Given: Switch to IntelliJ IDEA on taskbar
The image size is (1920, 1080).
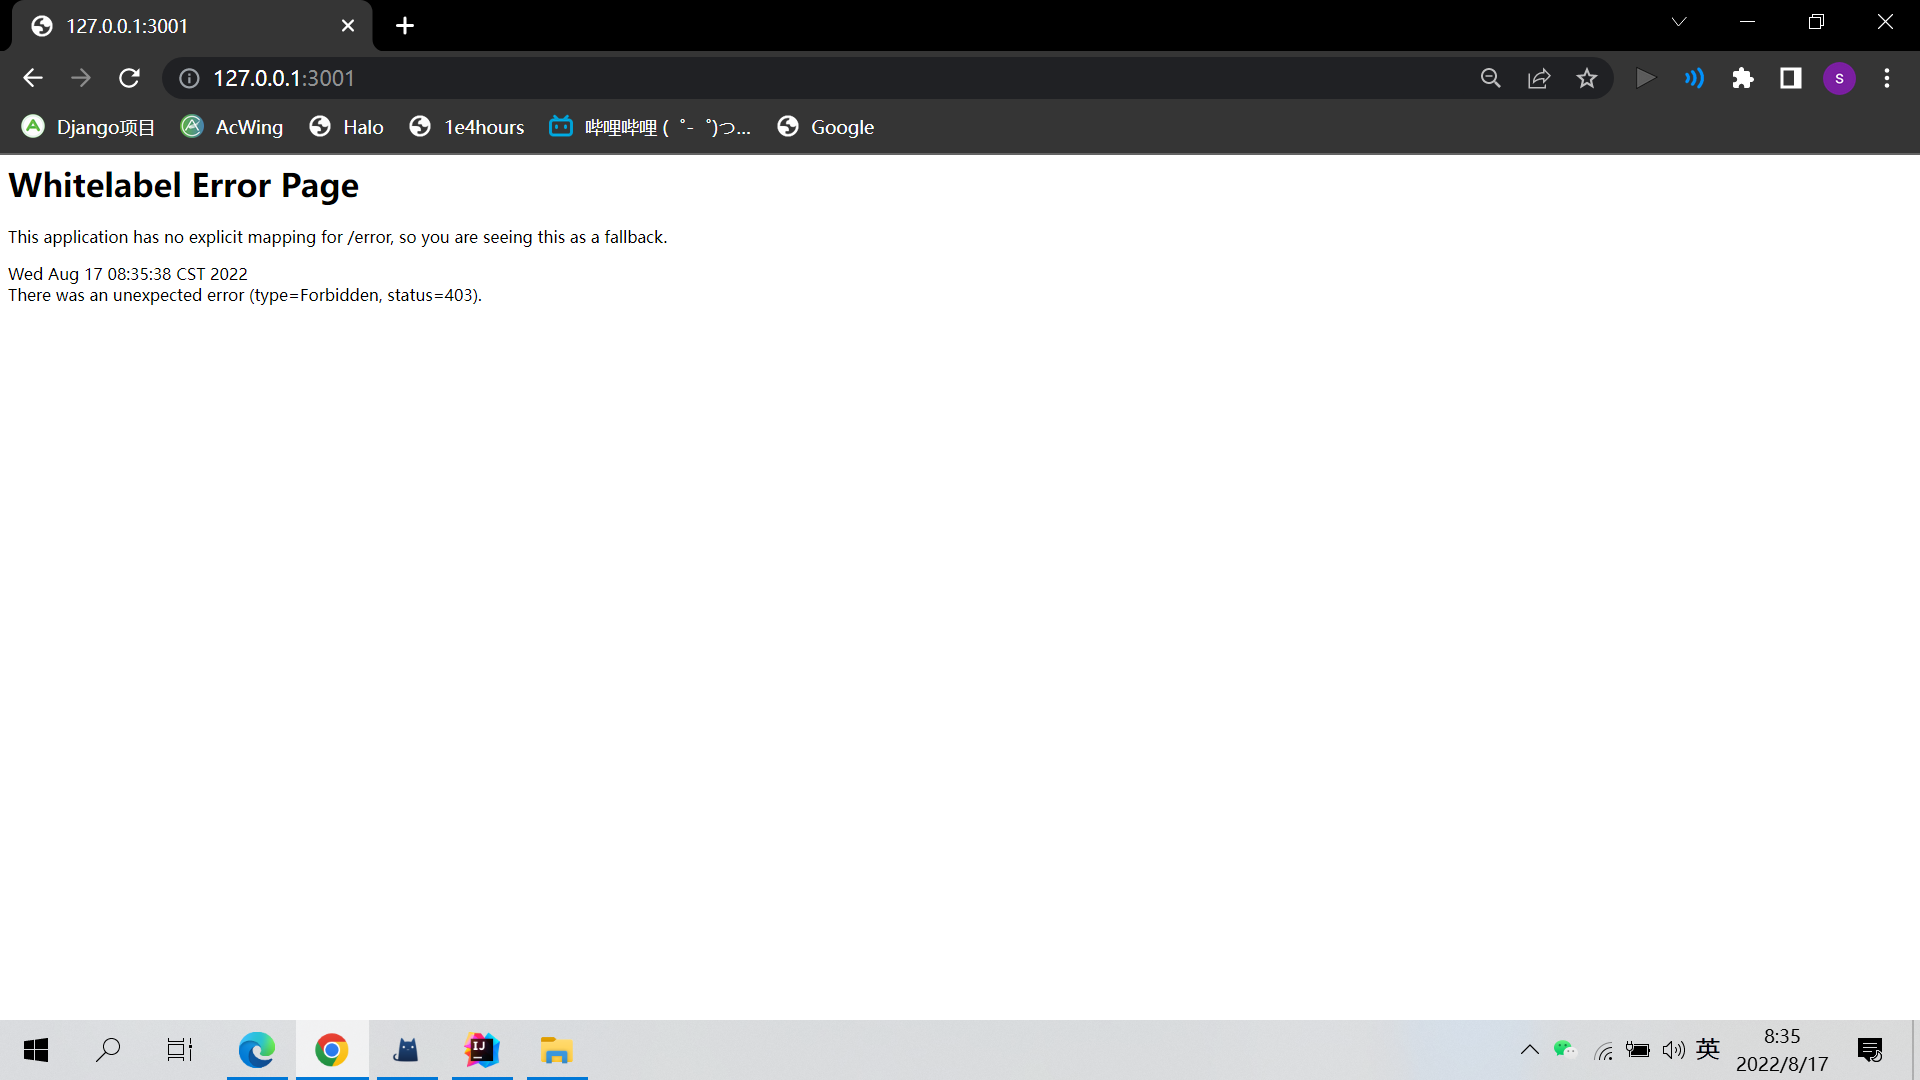Looking at the screenshot, I should [x=482, y=1050].
